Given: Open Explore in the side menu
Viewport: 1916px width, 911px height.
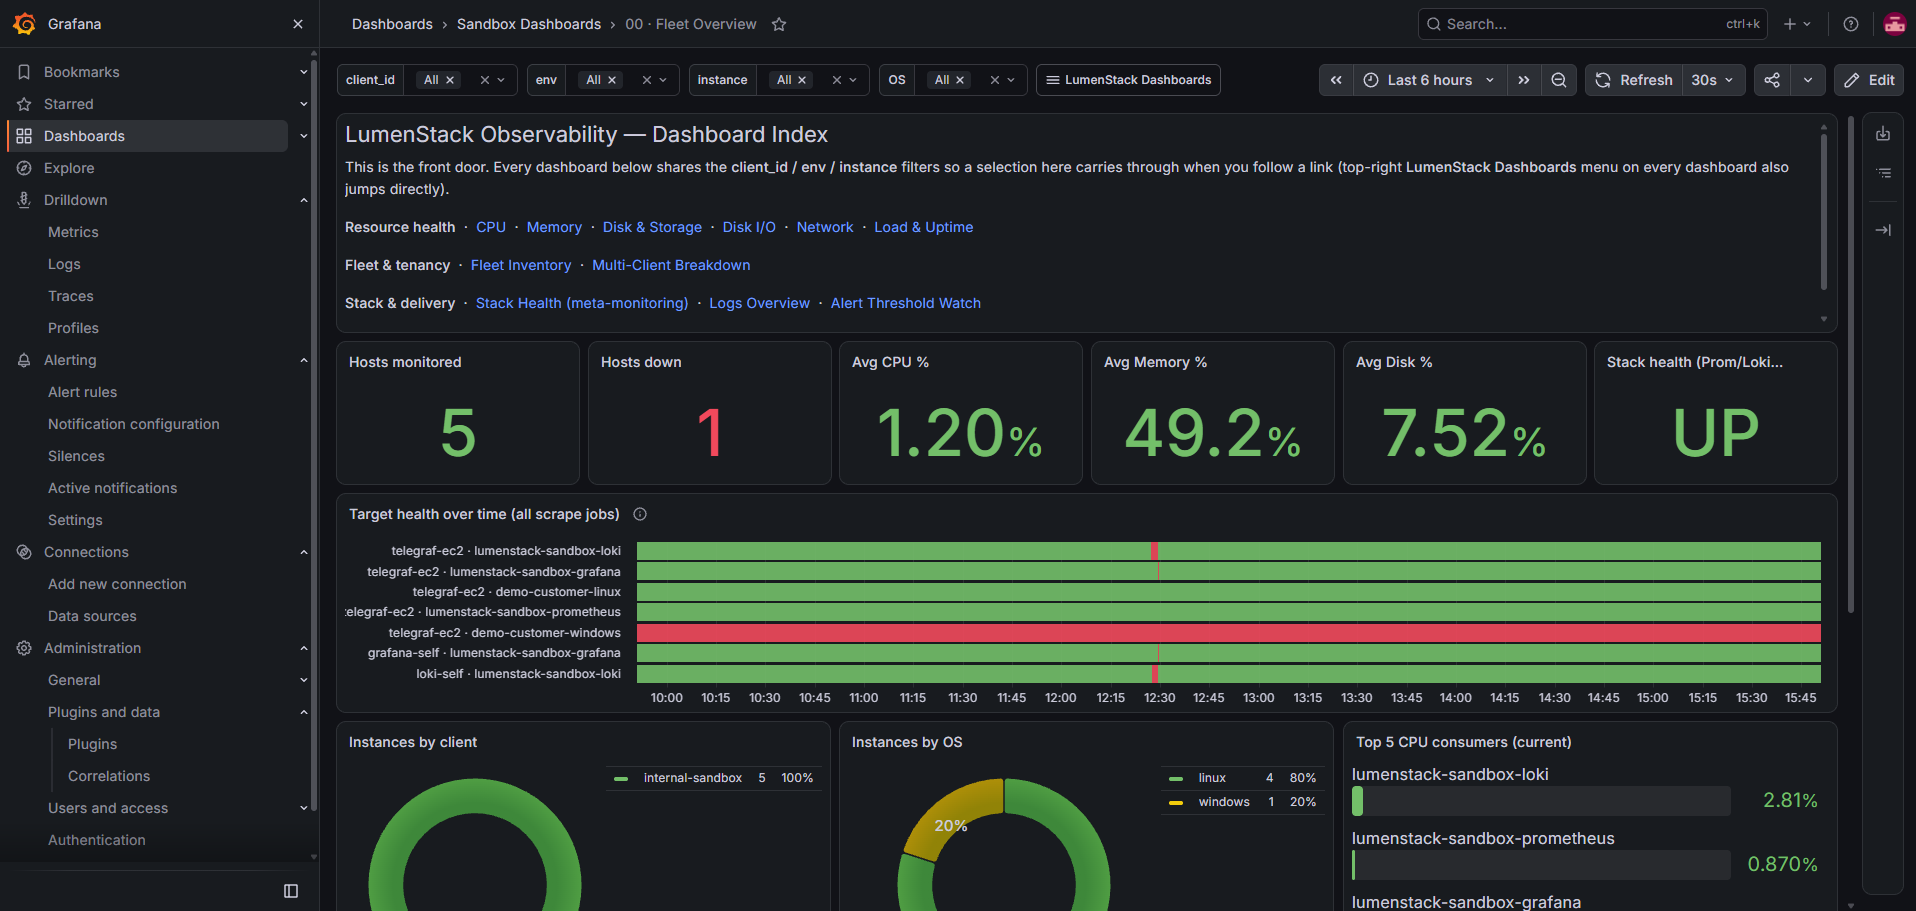Looking at the screenshot, I should [69, 168].
